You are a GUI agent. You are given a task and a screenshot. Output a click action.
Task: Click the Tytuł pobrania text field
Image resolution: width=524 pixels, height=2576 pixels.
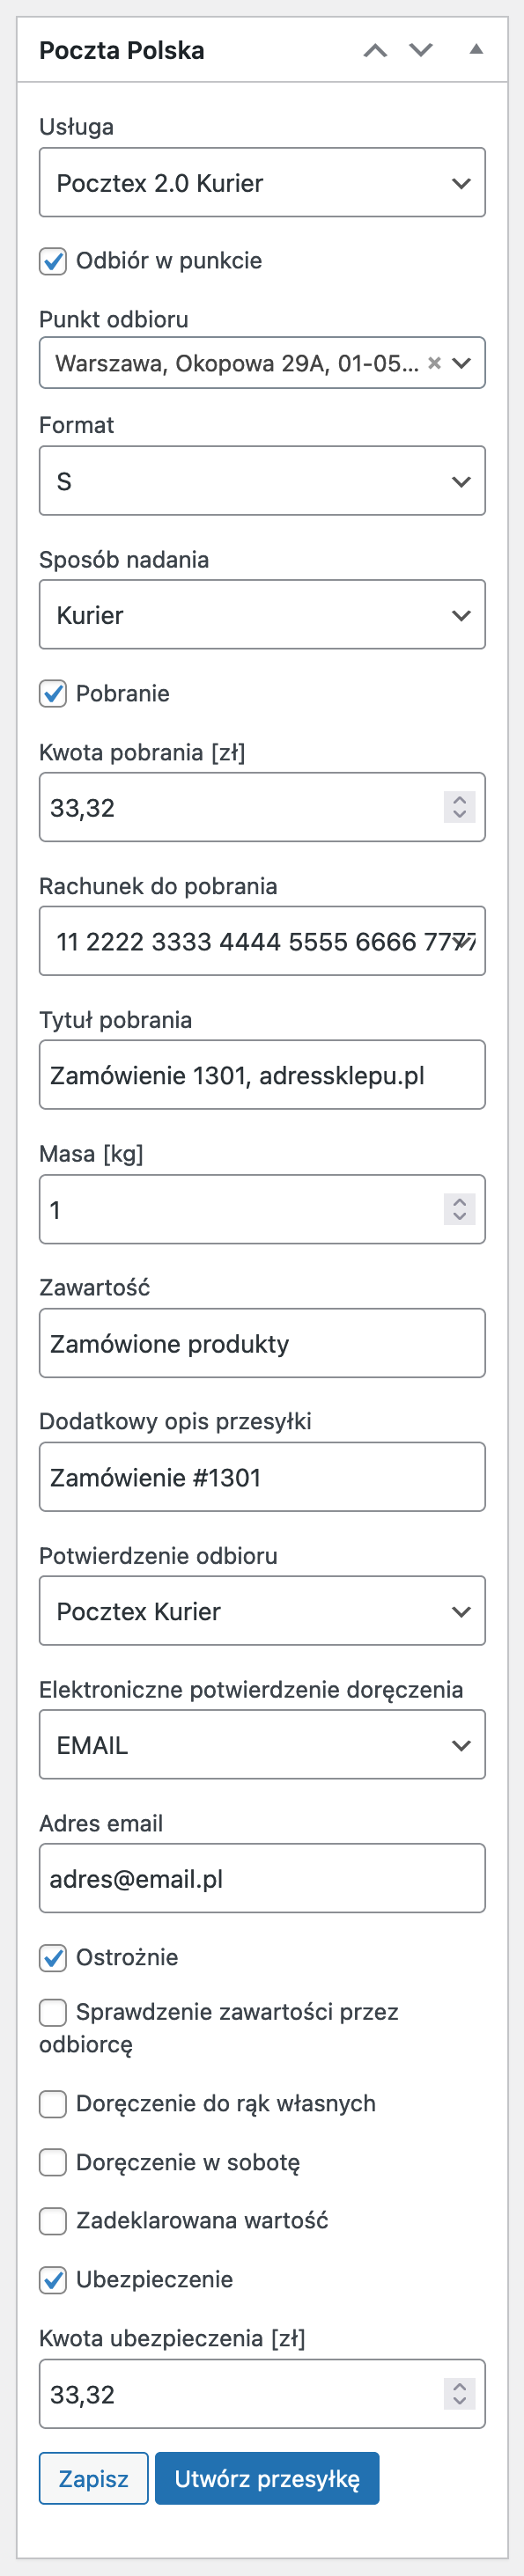[262, 1075]
